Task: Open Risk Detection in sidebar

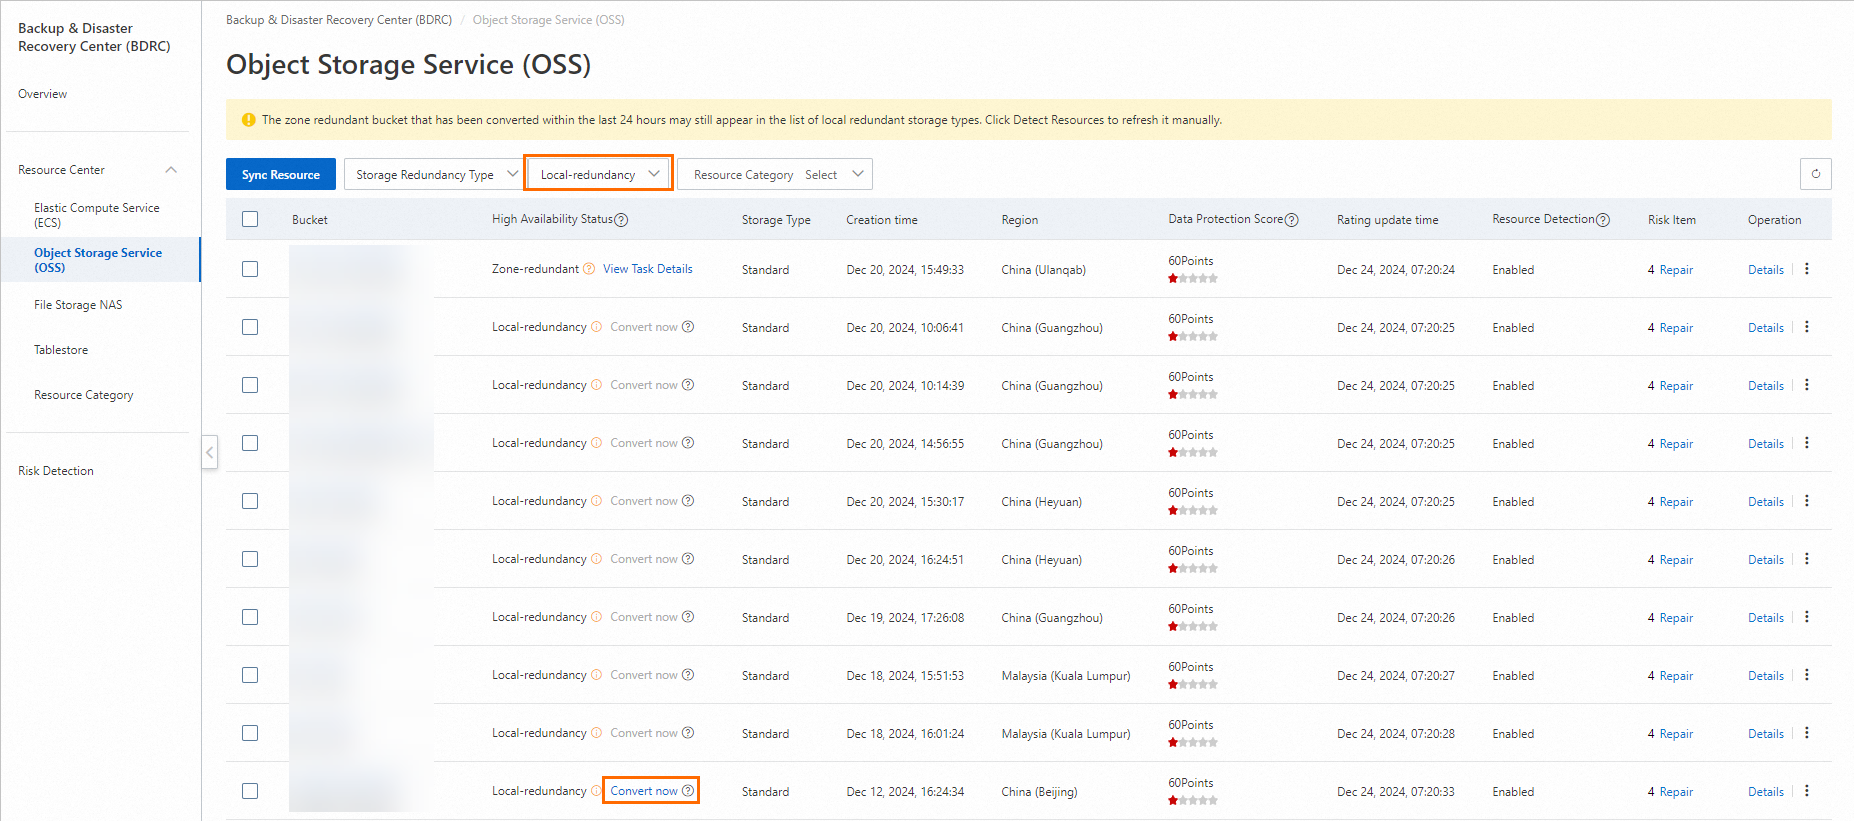Action: [x=56, y=471]
